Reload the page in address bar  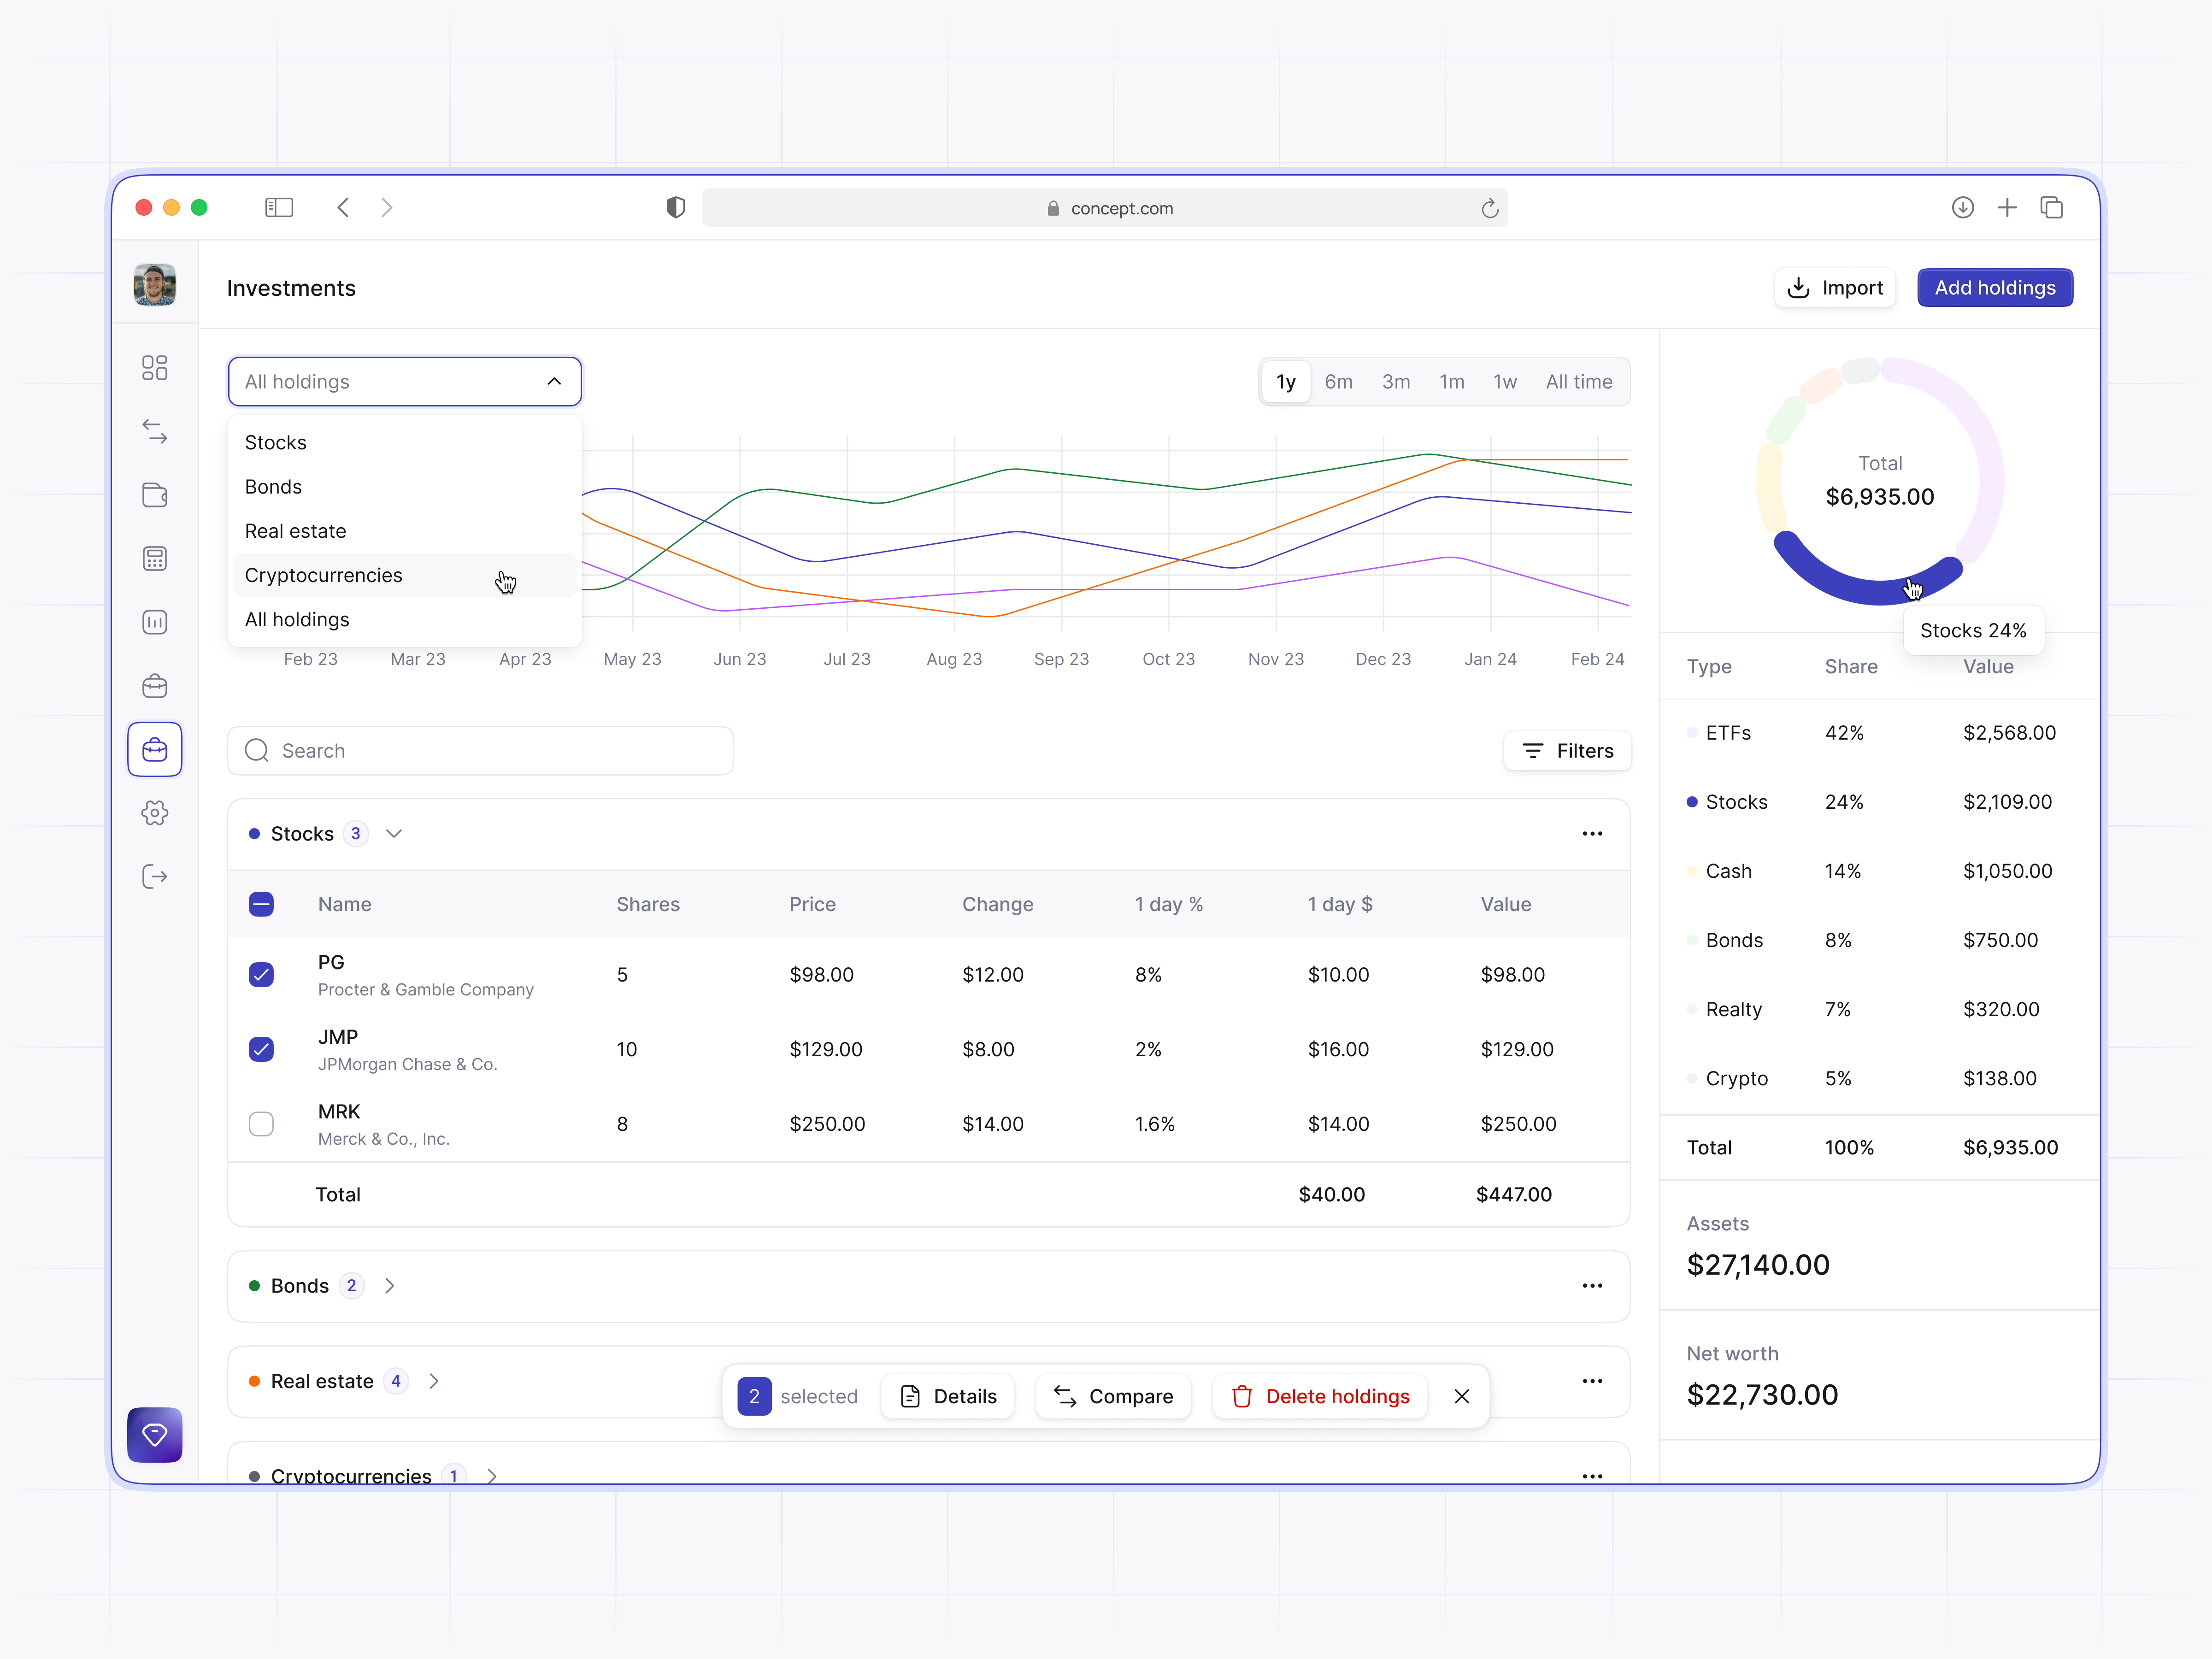(x=1489, y=208)
